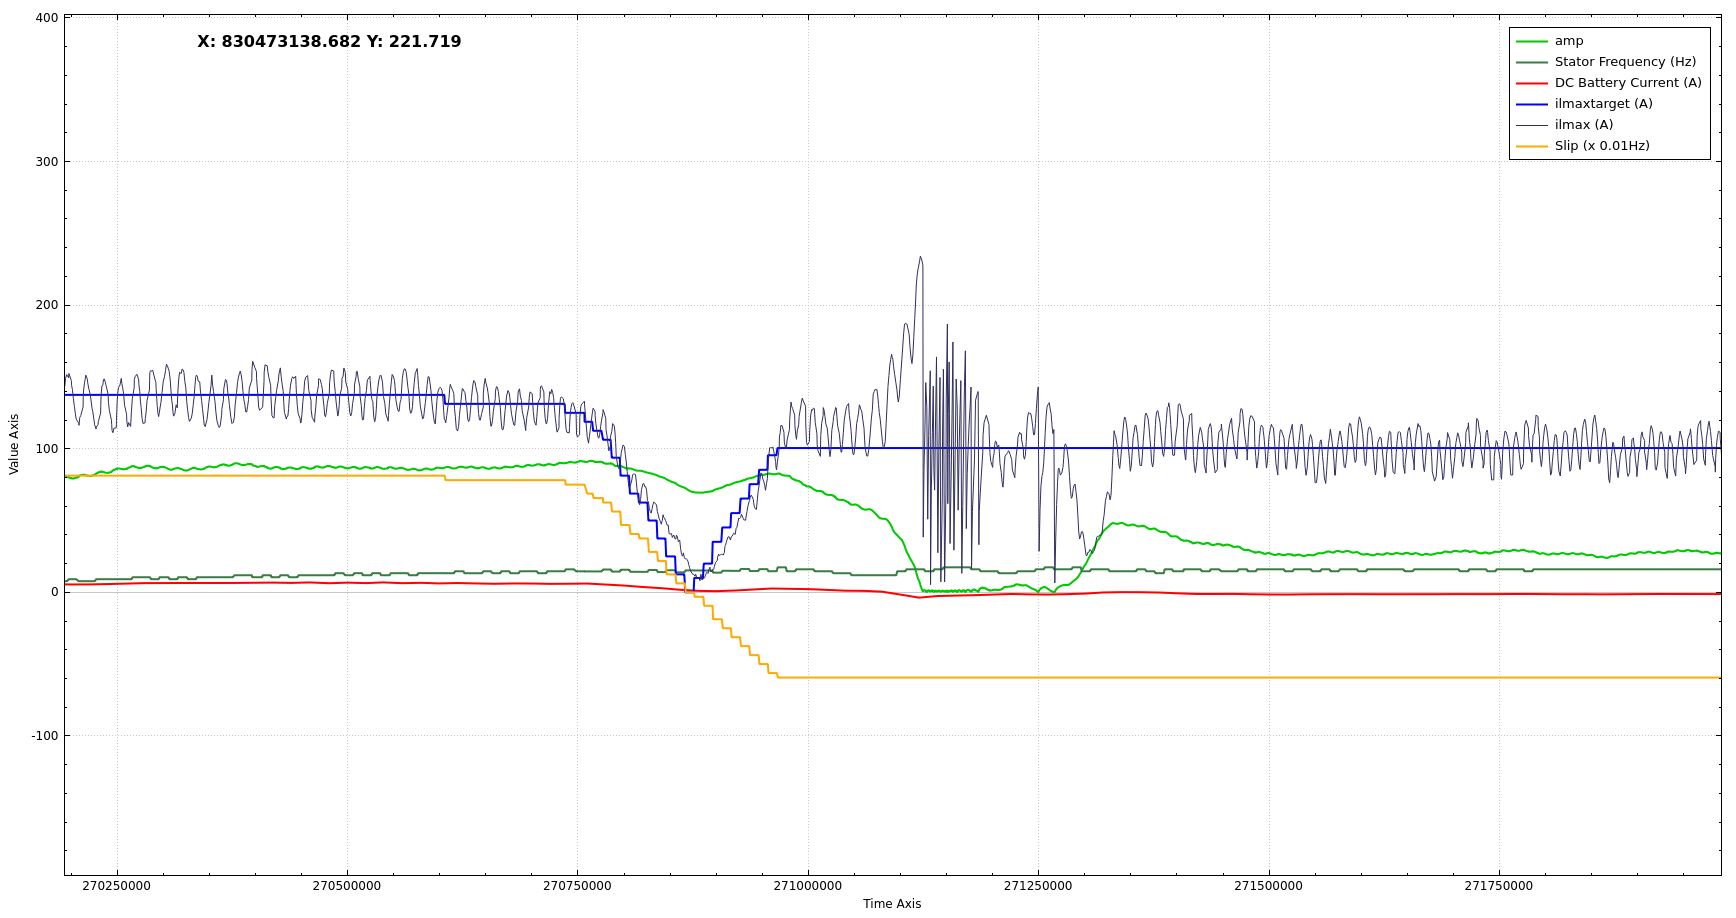Click the Time Axis label
This screenshot has height=918, width=1736.
[x=891, y=904]
